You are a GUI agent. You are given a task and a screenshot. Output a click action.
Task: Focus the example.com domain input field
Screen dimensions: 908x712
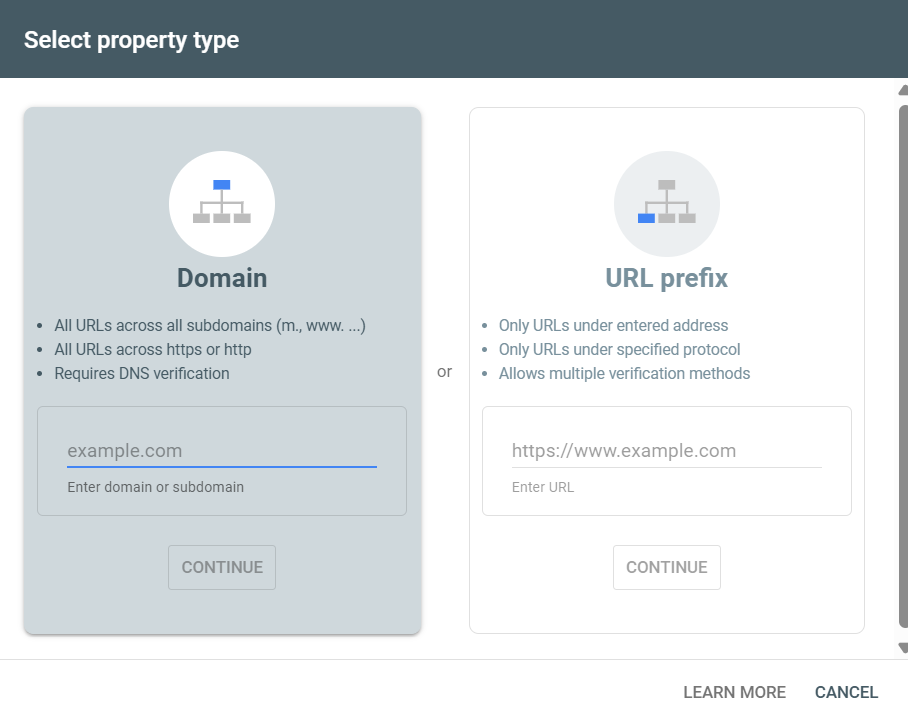coord(221,451)
